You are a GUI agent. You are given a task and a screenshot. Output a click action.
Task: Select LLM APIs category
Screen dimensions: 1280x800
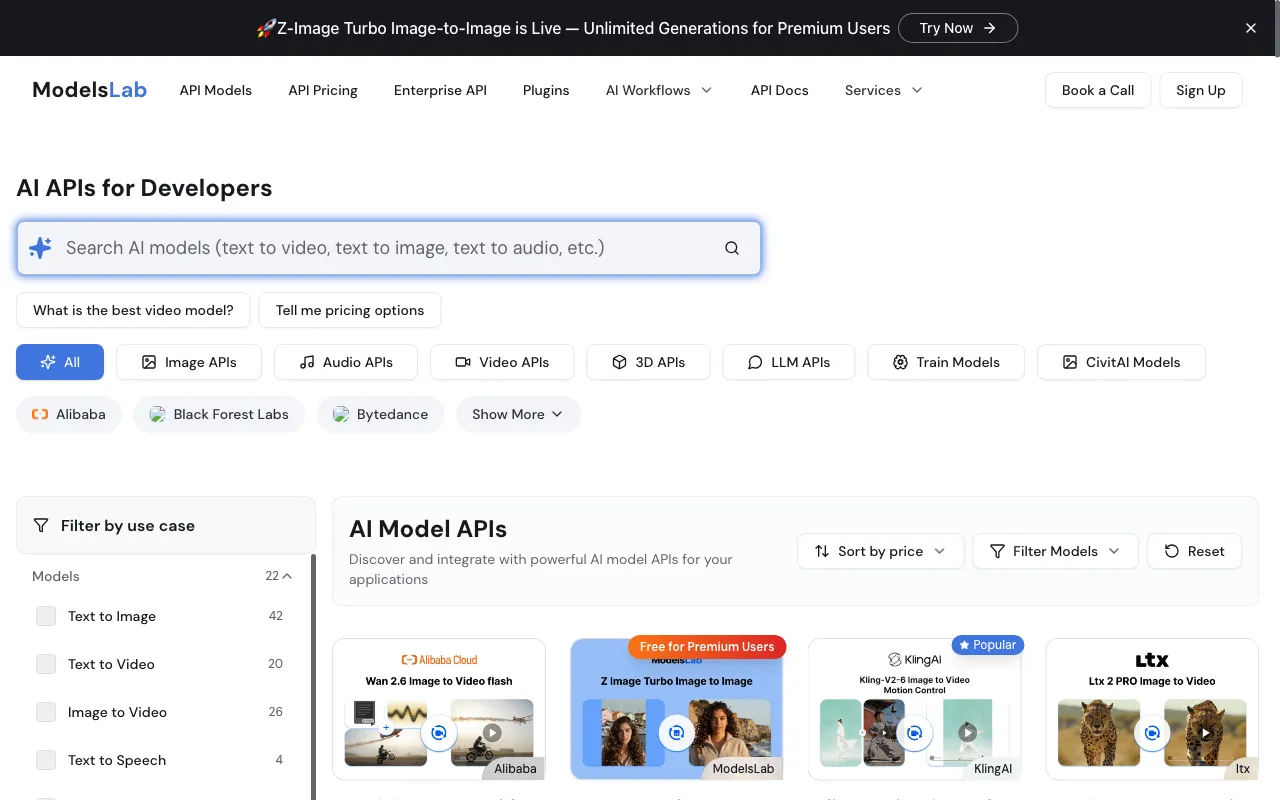(x=789, y=362)
